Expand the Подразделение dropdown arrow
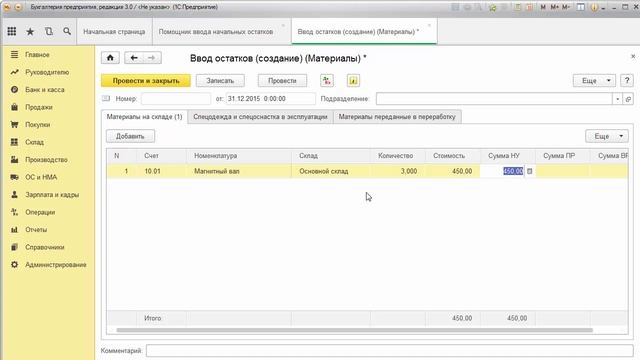 [618, 99]
